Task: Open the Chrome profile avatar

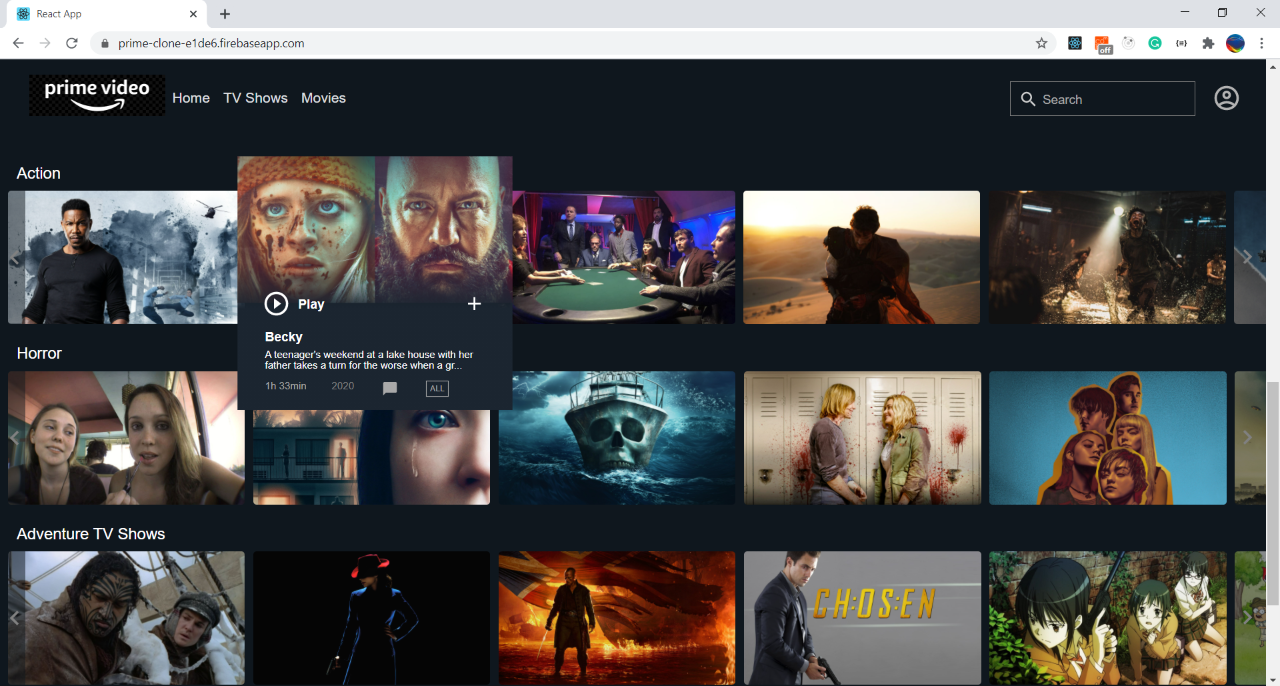Action: pos(1235,43)
